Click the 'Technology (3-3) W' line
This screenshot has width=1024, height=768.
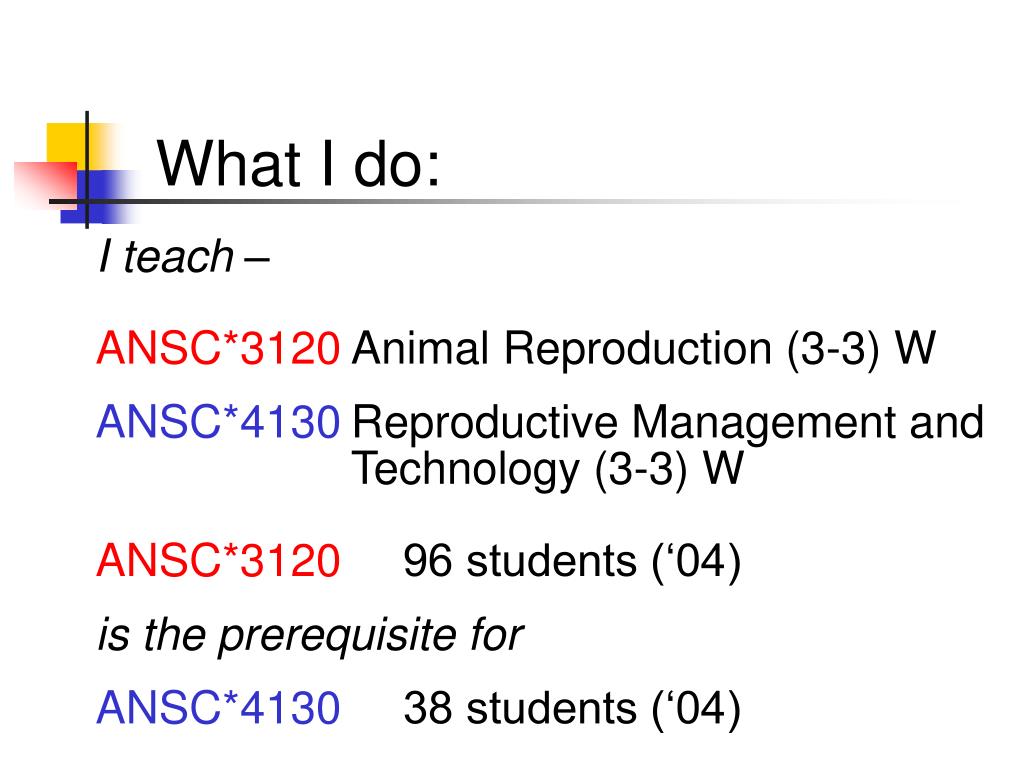pos(547,469)
